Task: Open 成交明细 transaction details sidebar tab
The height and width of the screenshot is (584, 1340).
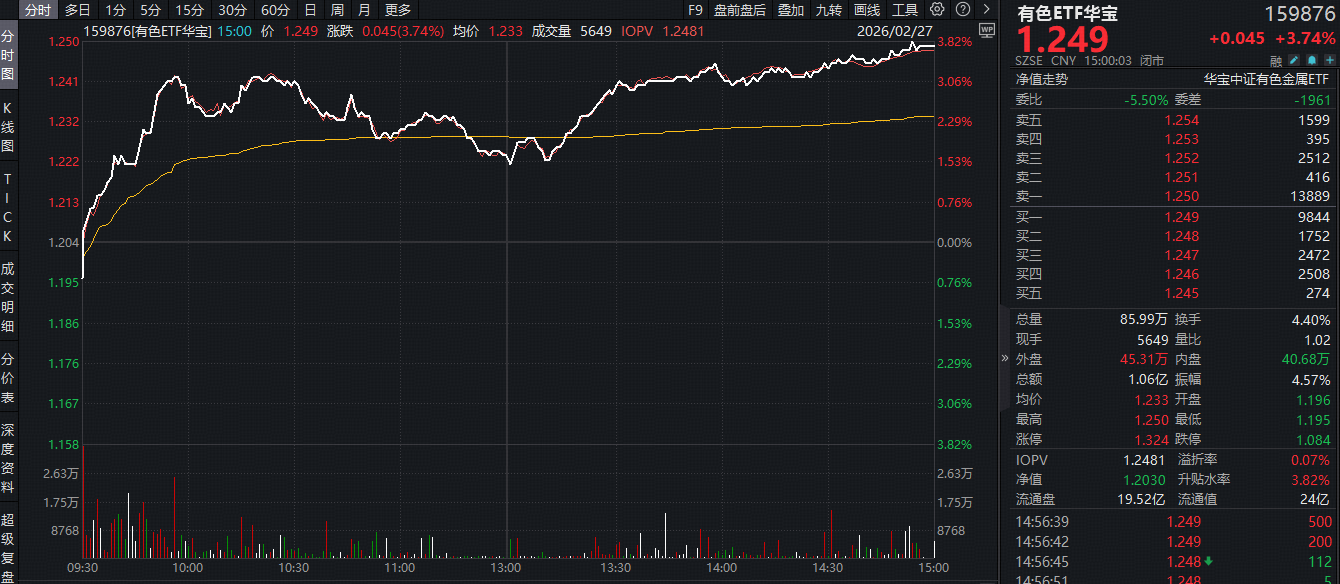Action: (x=8, y=297)
